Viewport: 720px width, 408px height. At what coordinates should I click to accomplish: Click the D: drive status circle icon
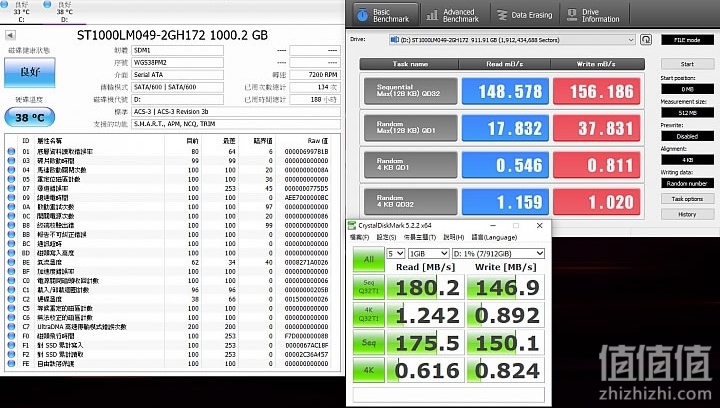pos(47,4)
